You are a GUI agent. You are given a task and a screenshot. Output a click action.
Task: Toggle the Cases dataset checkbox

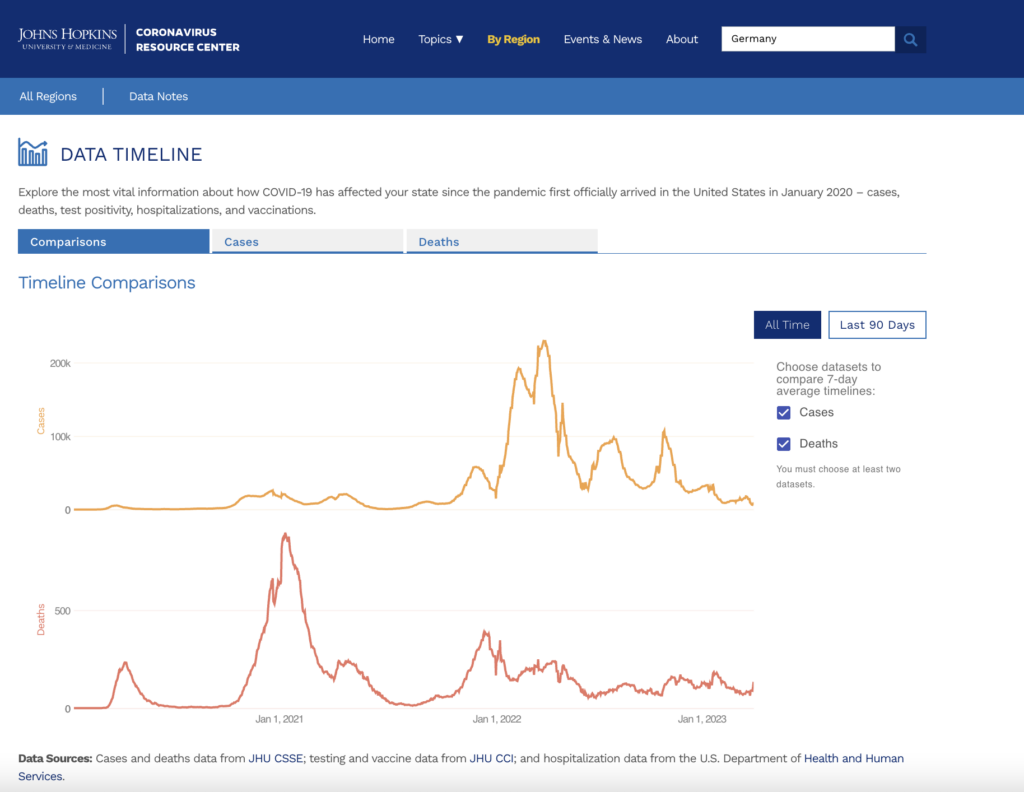(784, 413)
